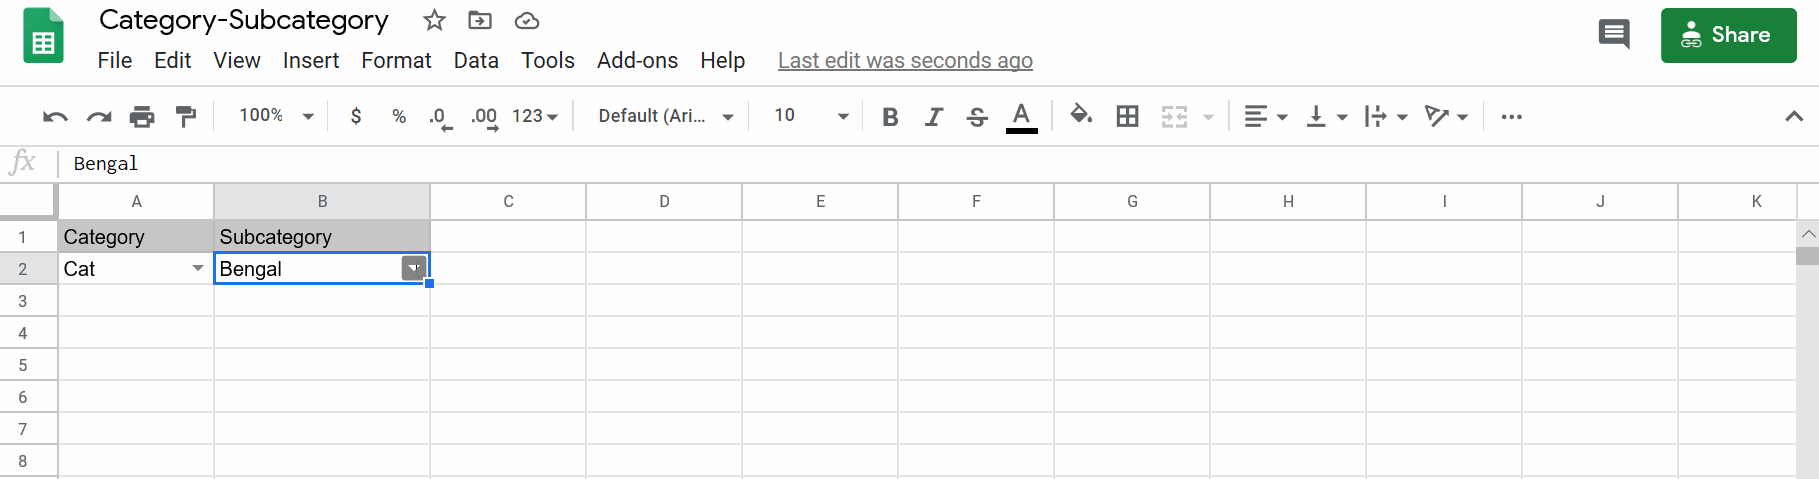Open the Format menu
Screen dimensions: 1819x479
pos(396,61)
